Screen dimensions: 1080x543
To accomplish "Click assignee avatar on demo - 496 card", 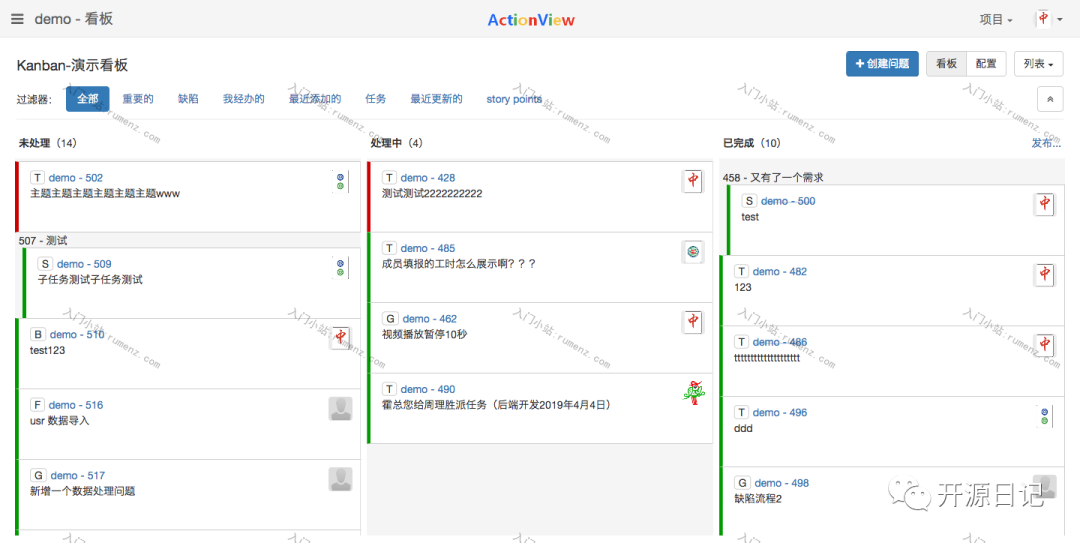I will 1045,416.
